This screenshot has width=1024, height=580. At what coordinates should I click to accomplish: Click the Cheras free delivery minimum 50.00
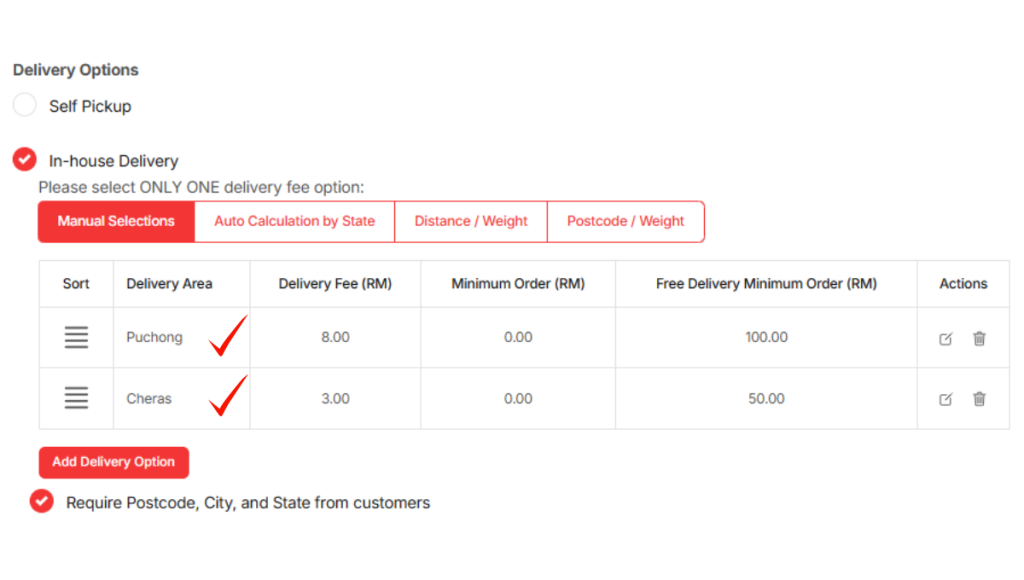[x=766, y=399]
